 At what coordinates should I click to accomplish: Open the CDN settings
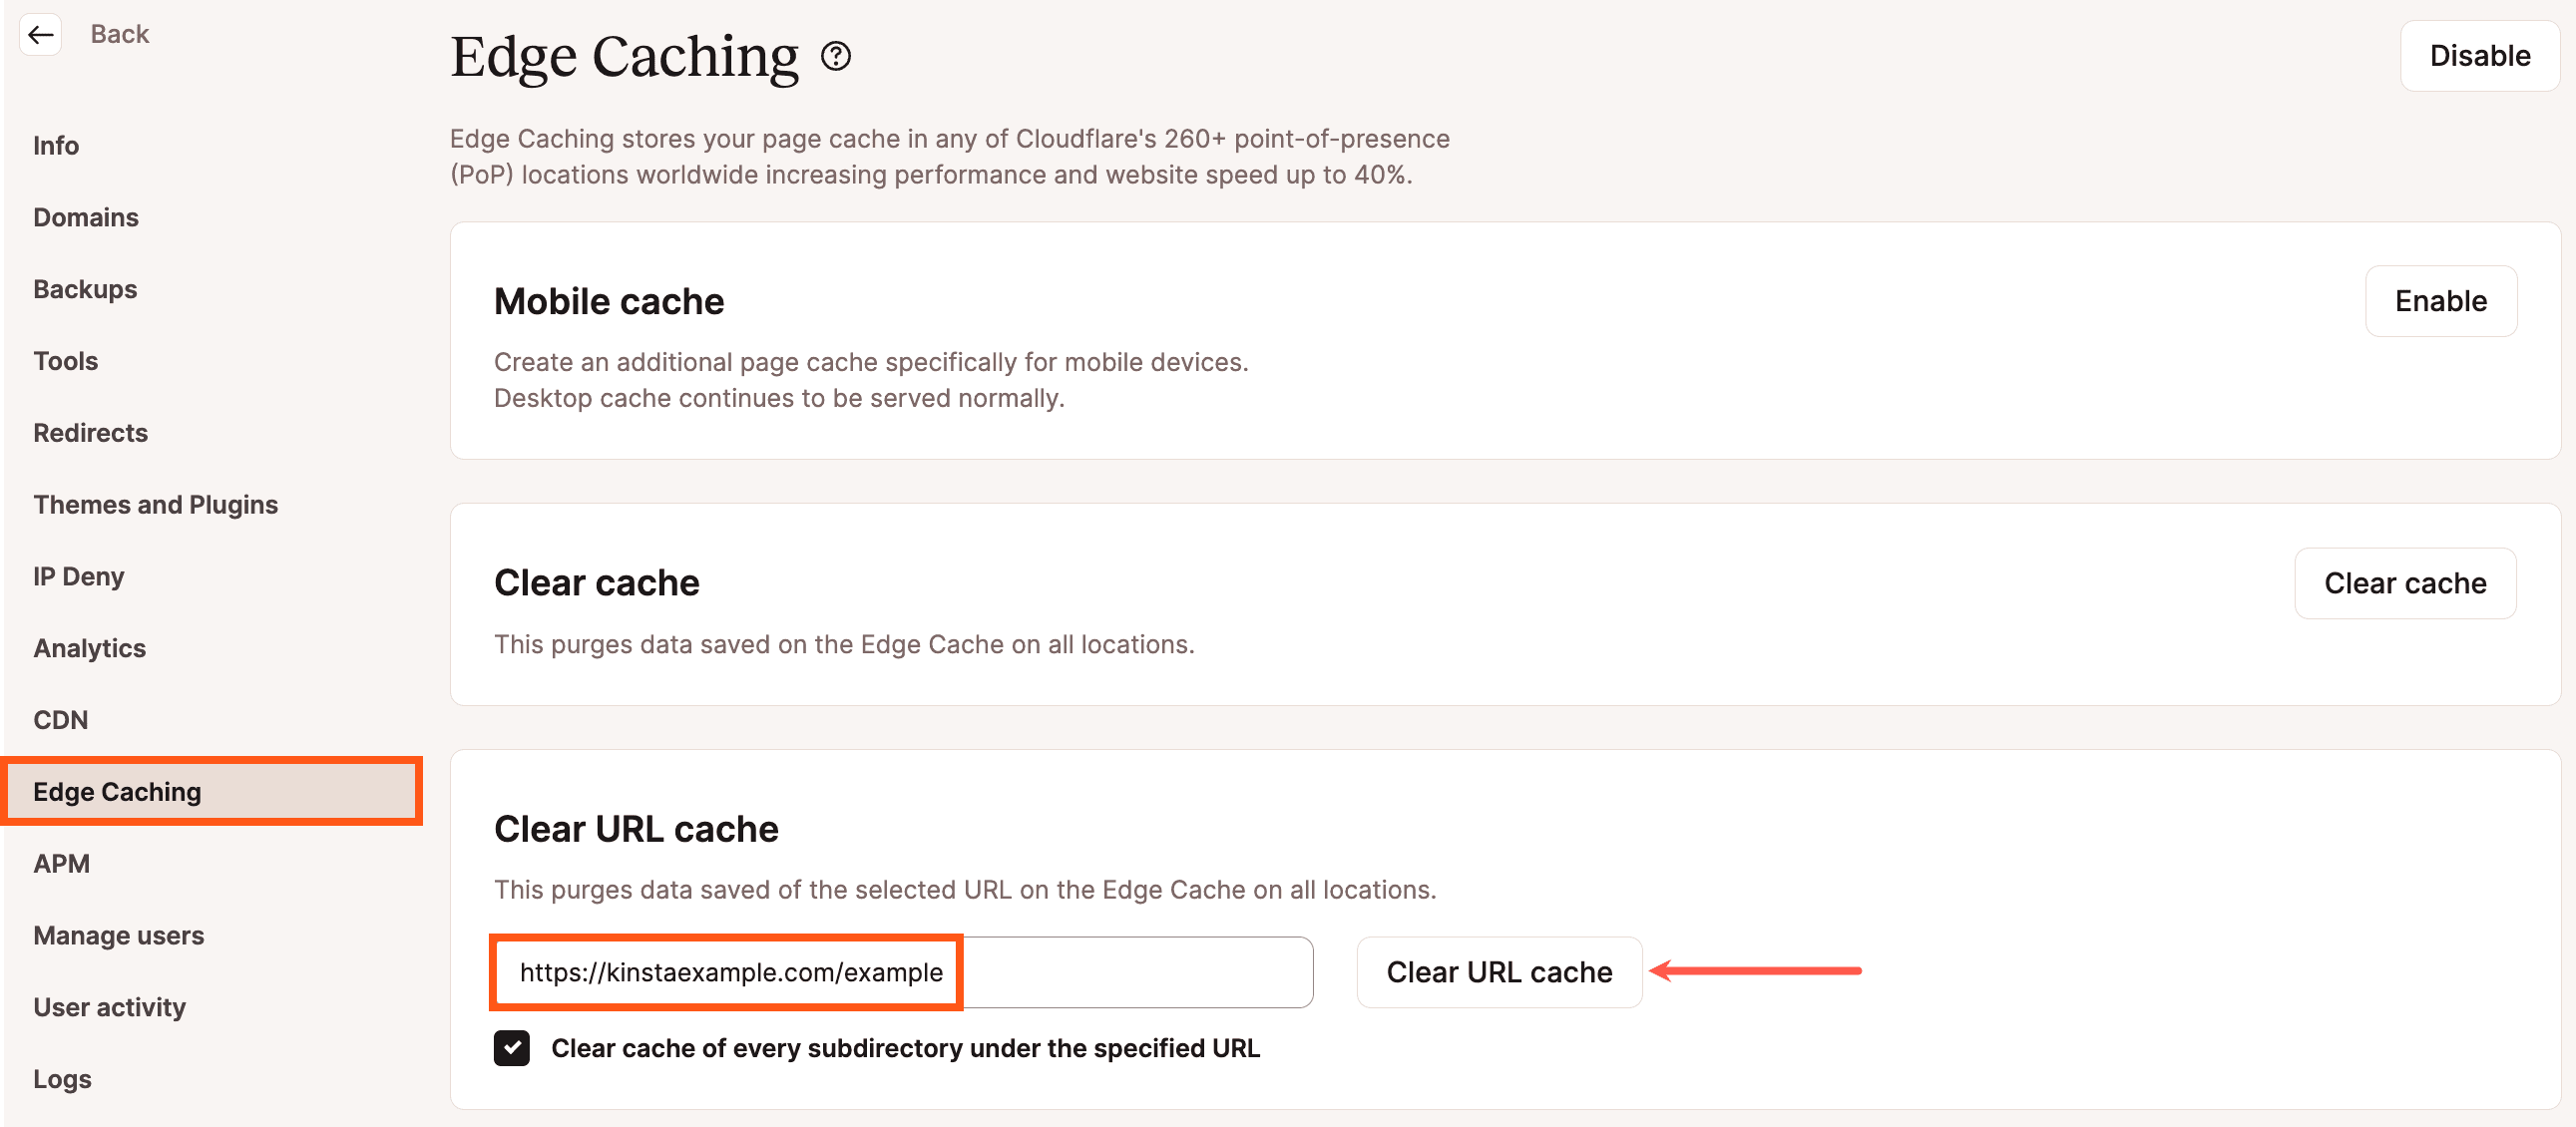61,719
